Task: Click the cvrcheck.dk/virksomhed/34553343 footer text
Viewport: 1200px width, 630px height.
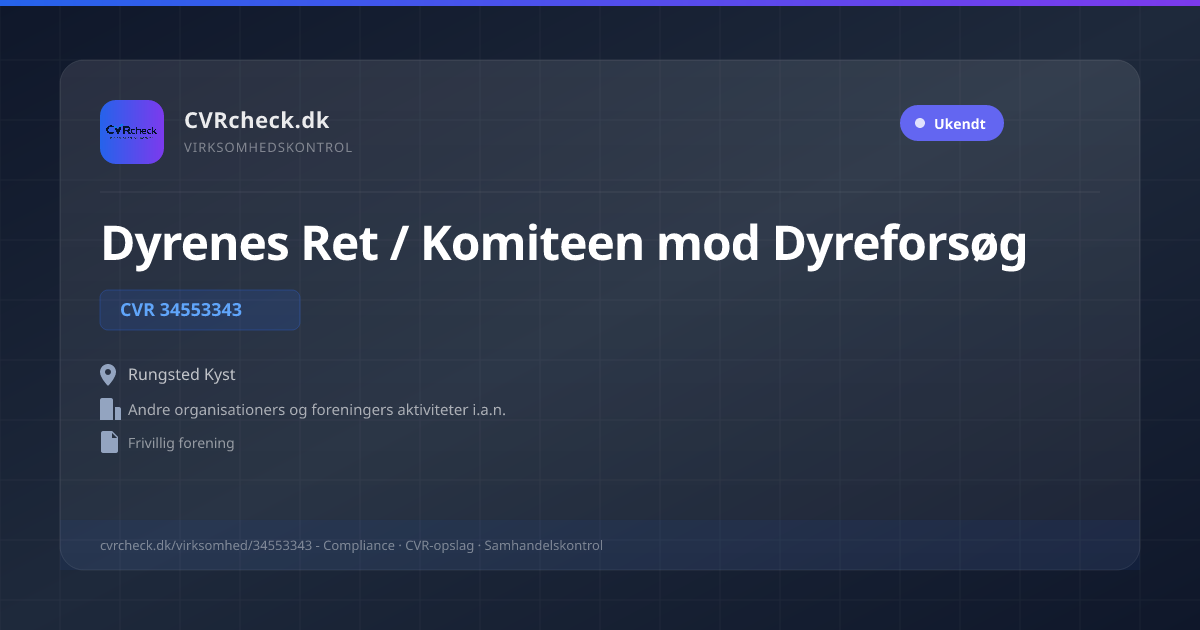Action: point(352,546)
